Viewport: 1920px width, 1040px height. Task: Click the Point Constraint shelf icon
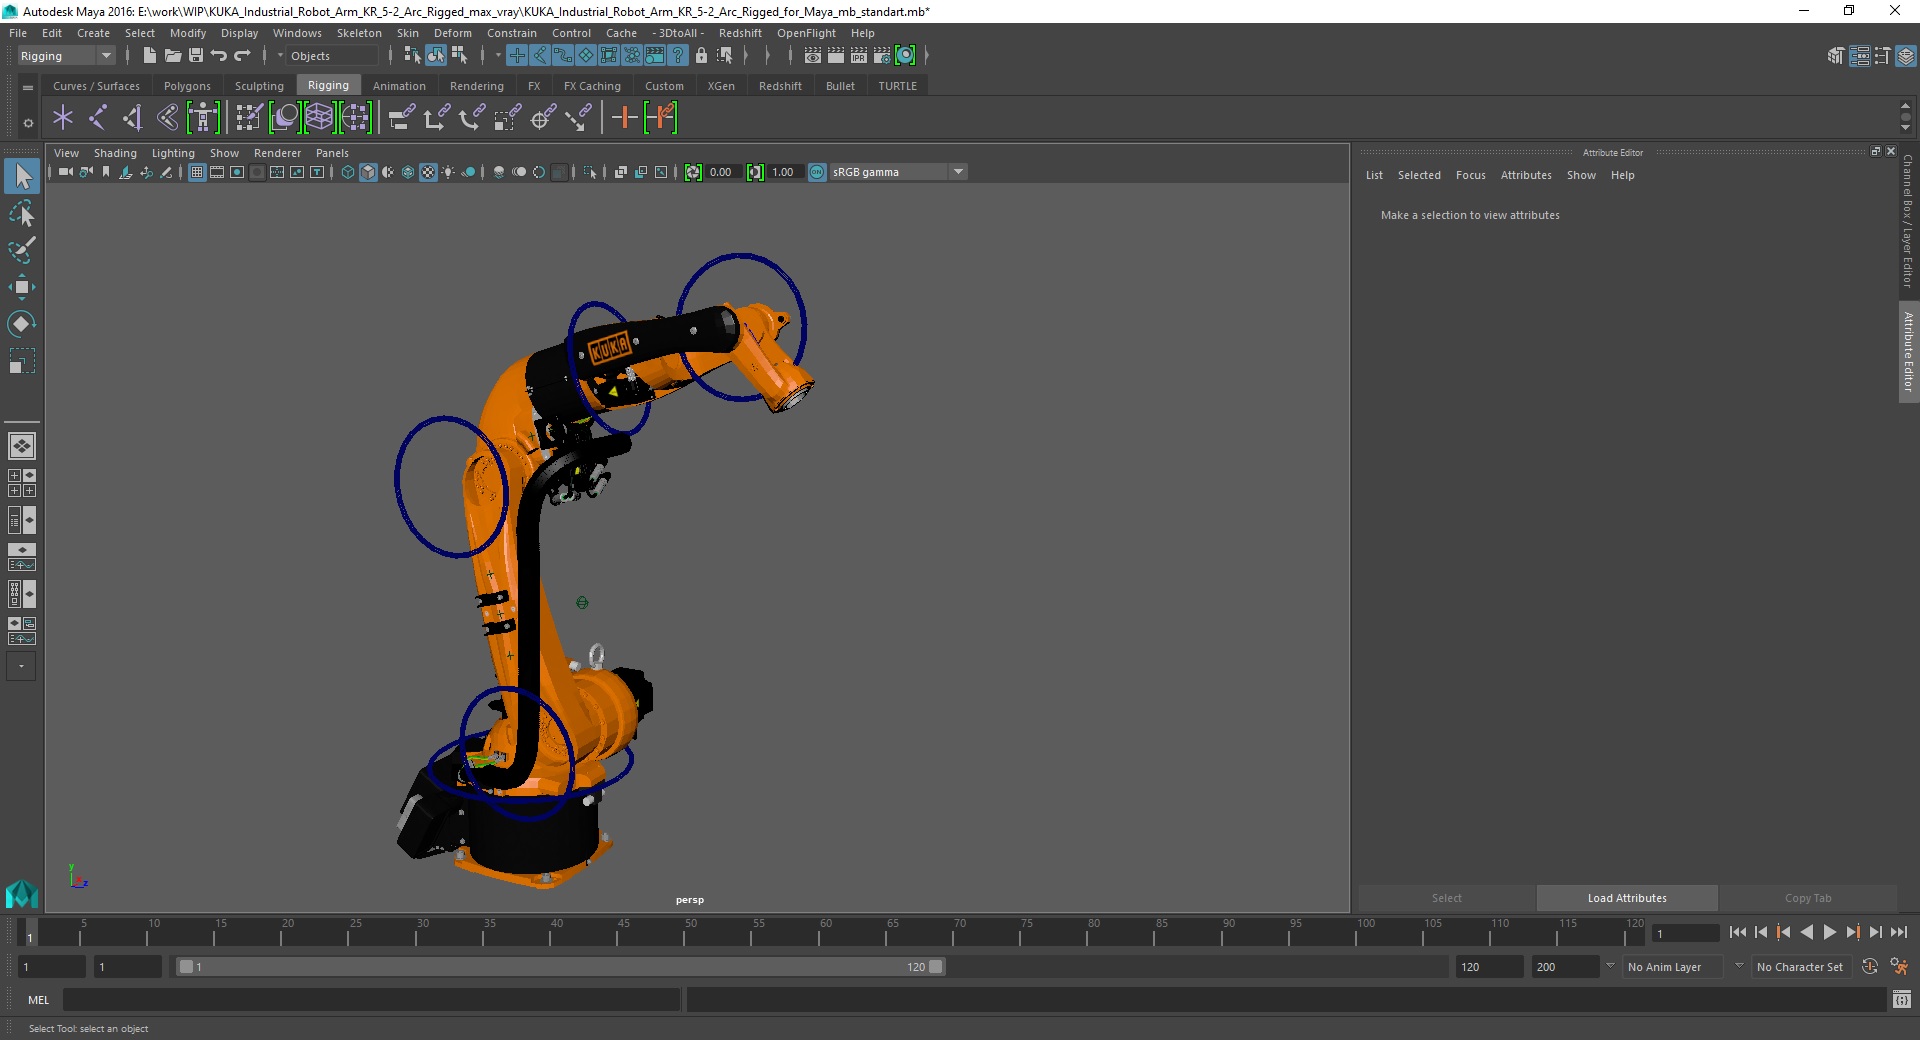point(436,118)
